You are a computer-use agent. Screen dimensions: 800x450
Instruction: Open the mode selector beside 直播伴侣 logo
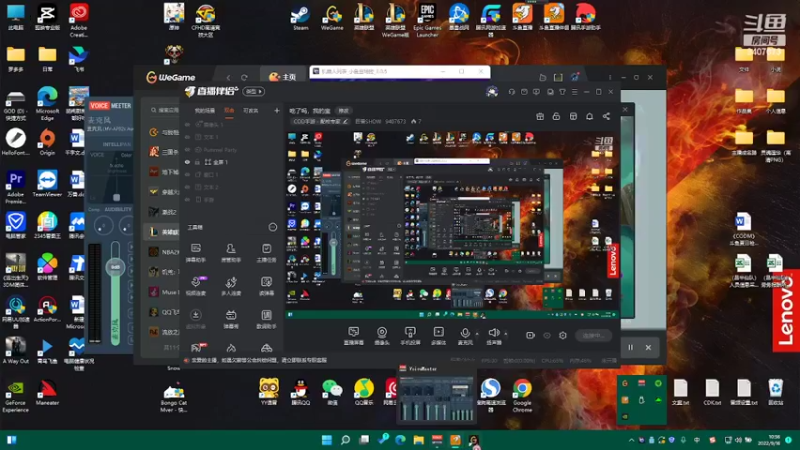[254, 91]
